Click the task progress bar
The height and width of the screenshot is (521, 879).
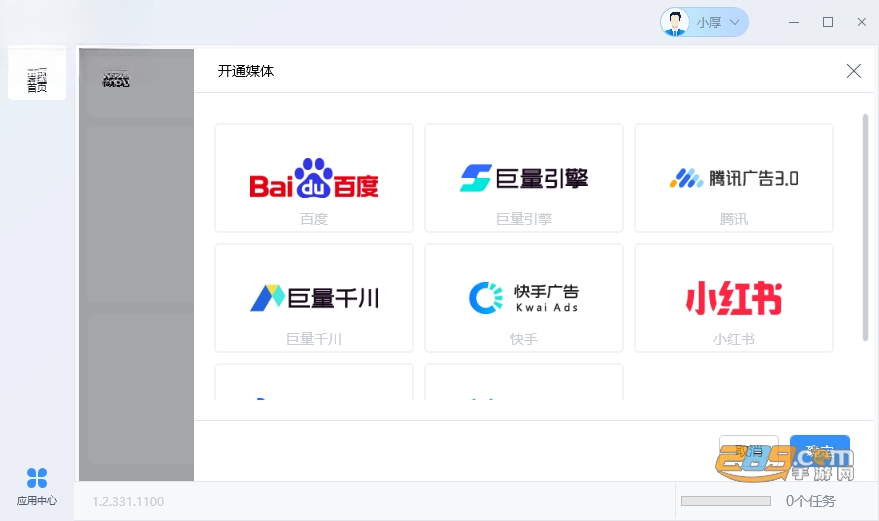pos(726,501)
